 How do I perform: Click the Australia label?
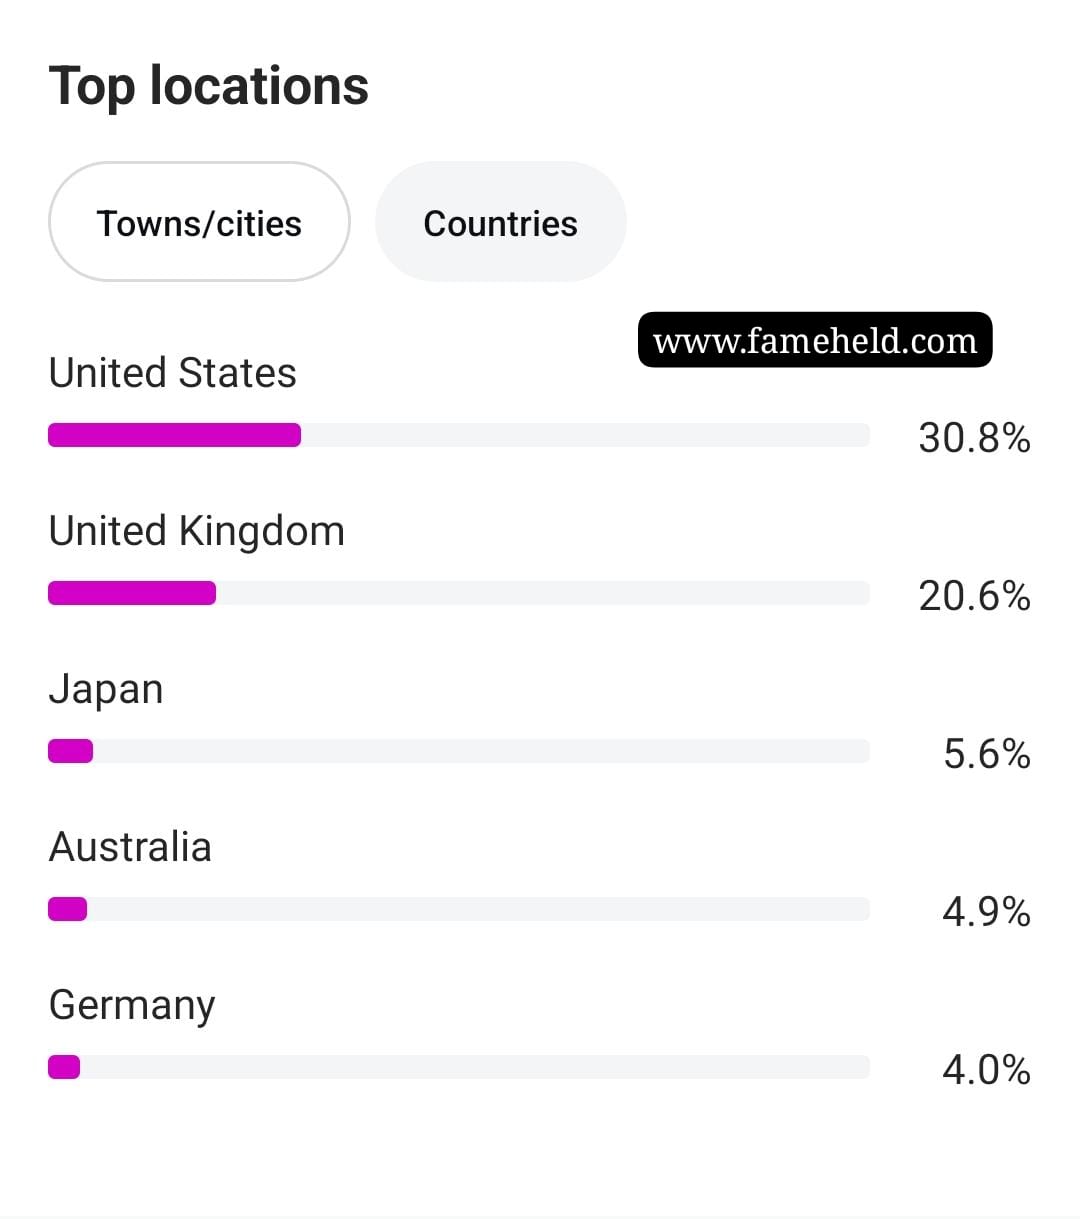tap(130, 847)
